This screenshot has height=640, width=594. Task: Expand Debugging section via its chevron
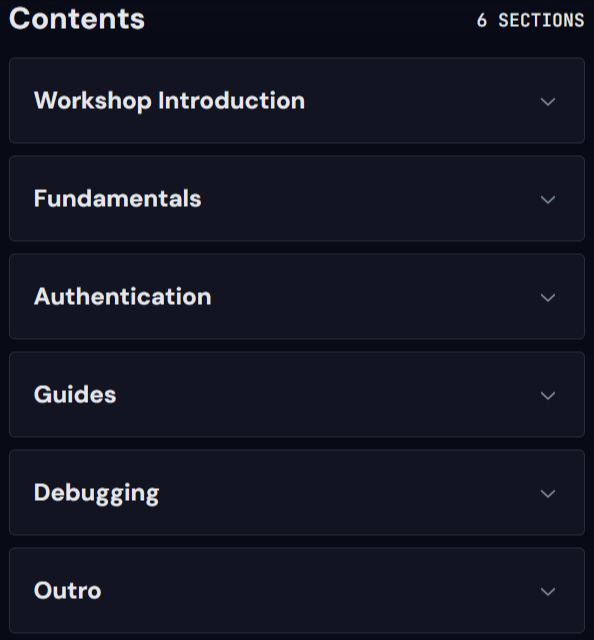pyautogui.click(x=547, y=493)
